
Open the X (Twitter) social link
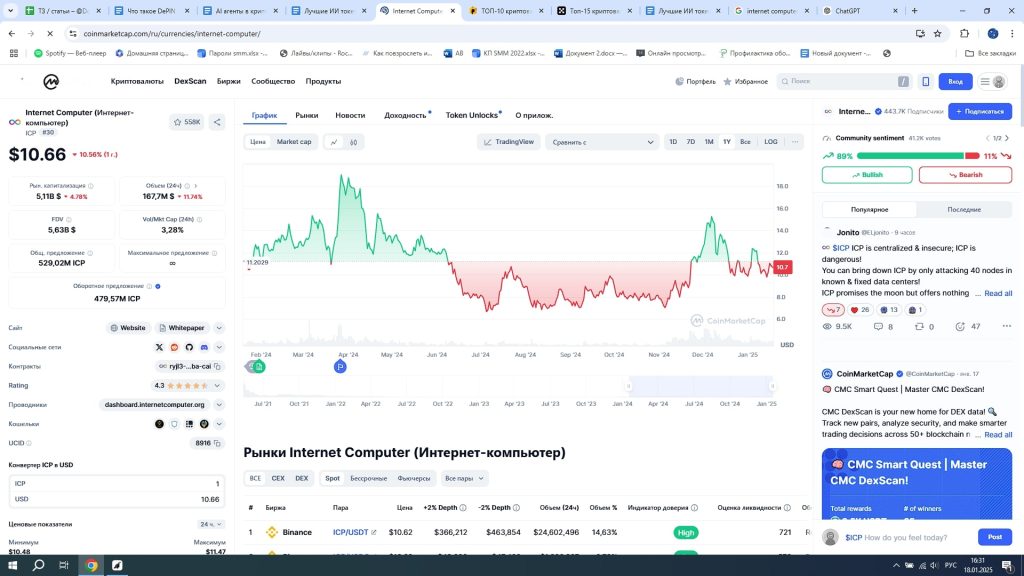[159, 347]
